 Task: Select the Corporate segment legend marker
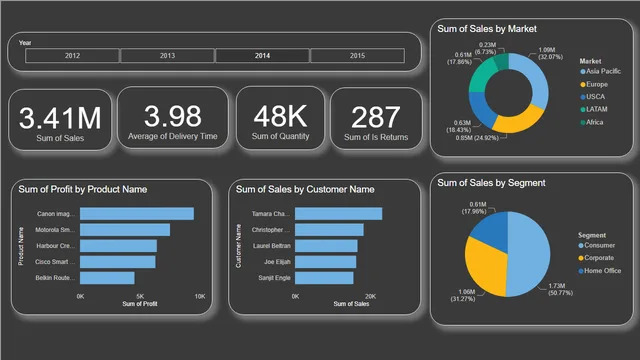581,258
